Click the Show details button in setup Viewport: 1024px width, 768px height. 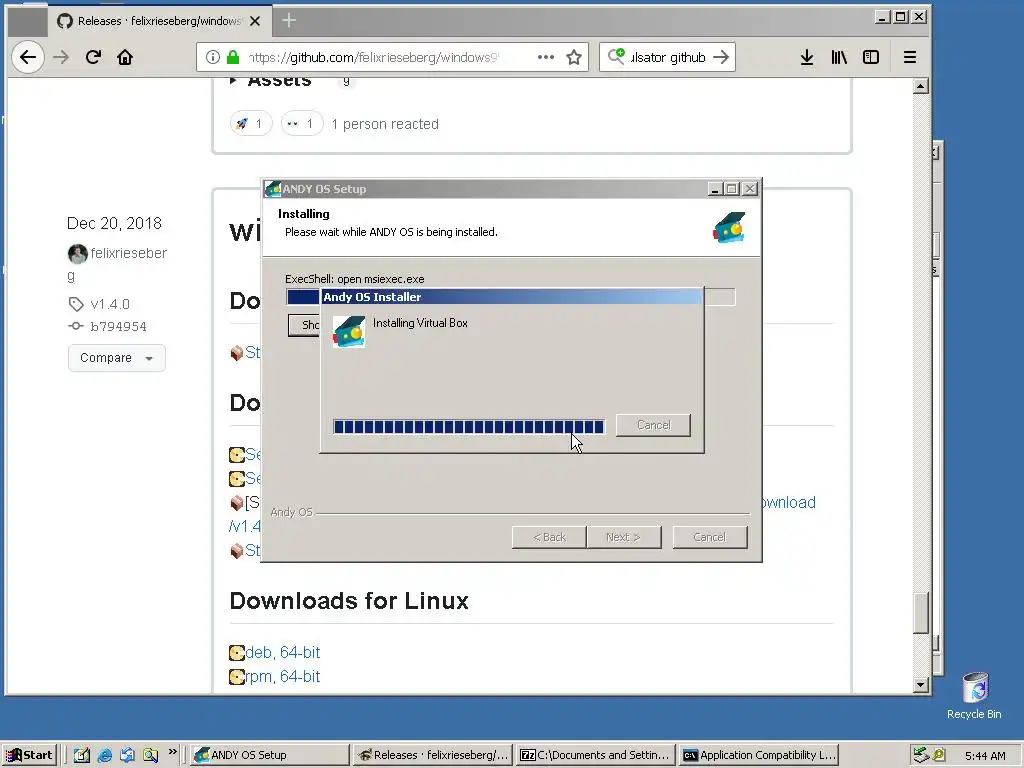pyautogui.click(x=304, y=325)
